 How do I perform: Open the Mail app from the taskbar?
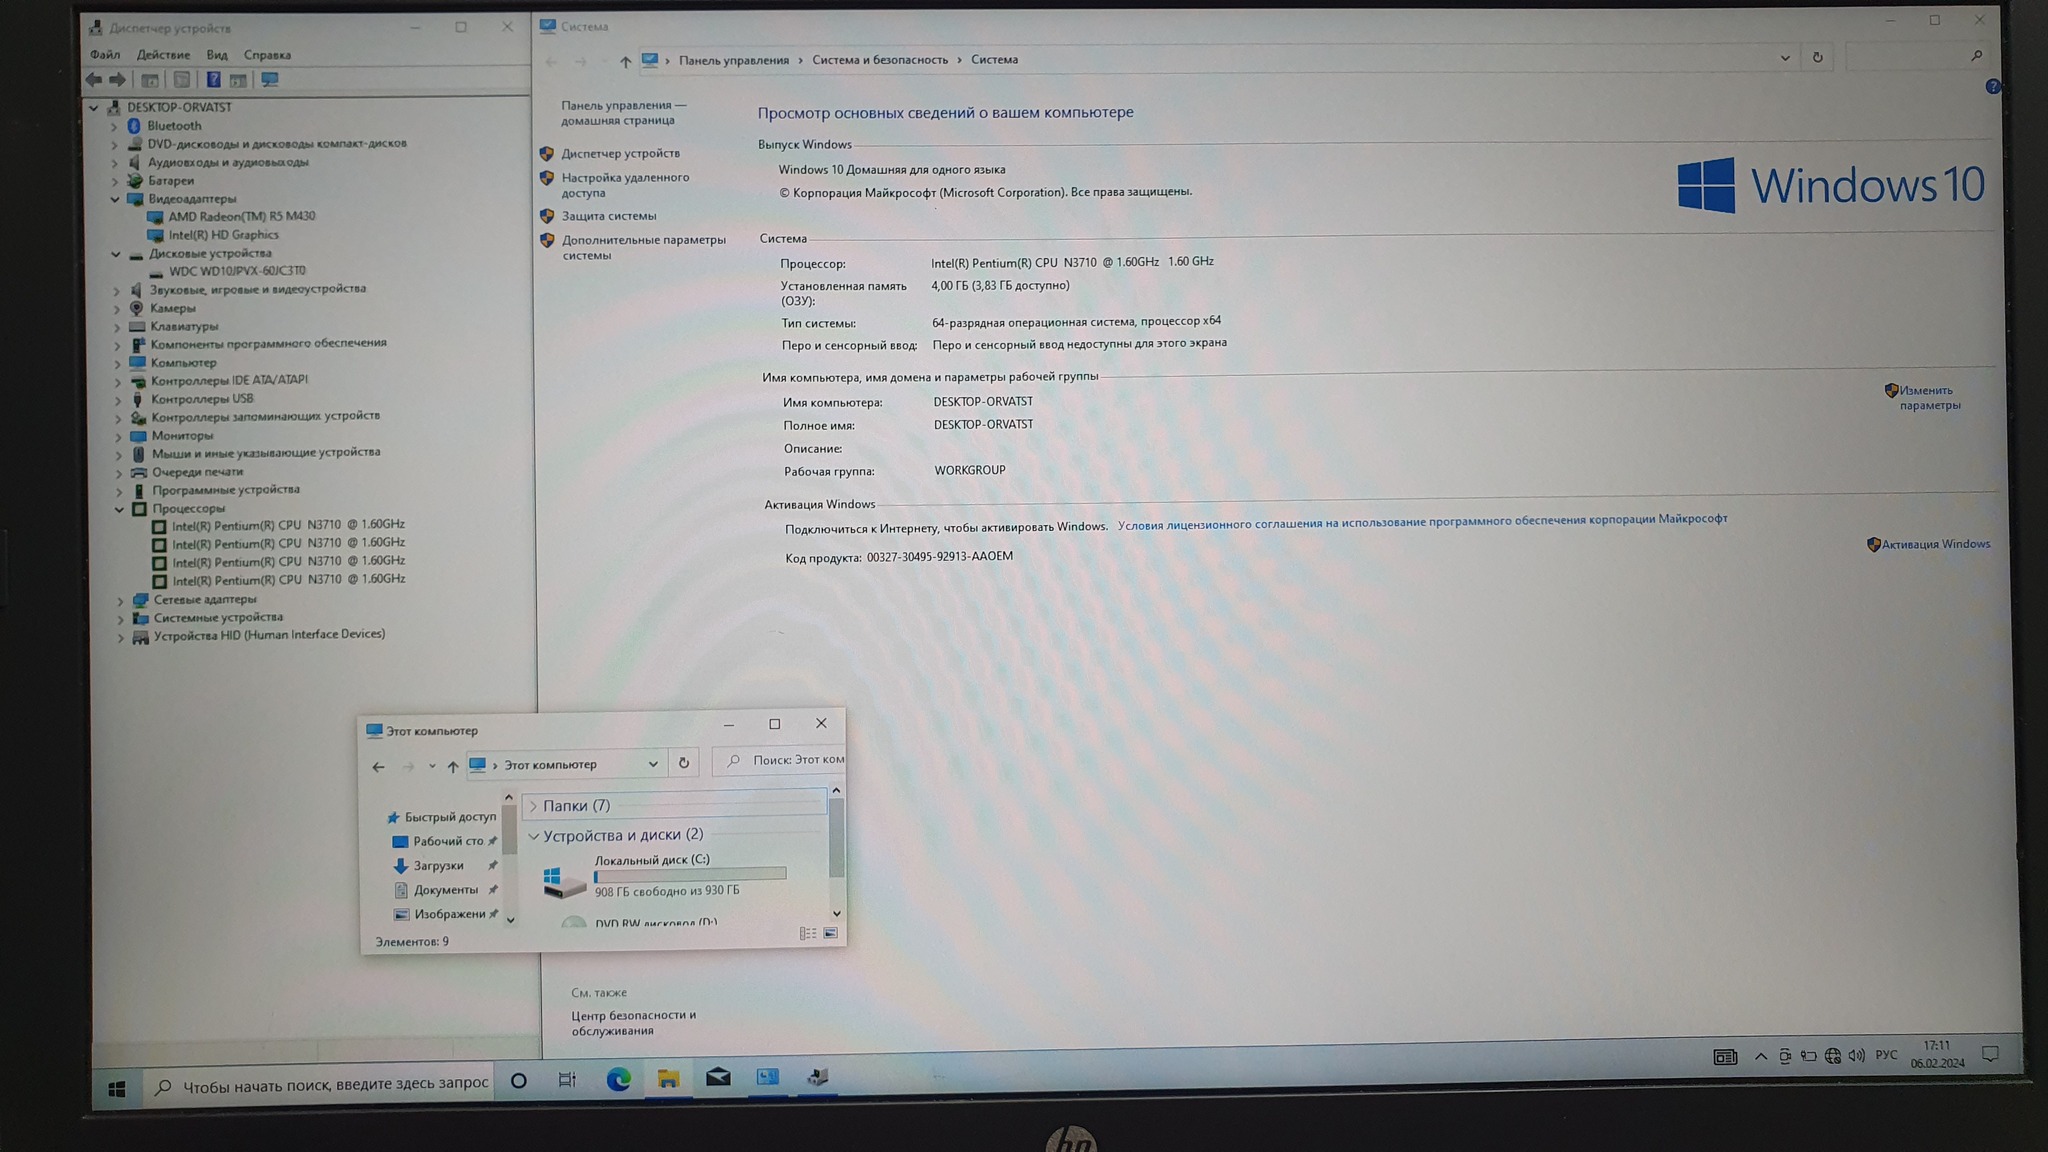[x=718, y=1078]
